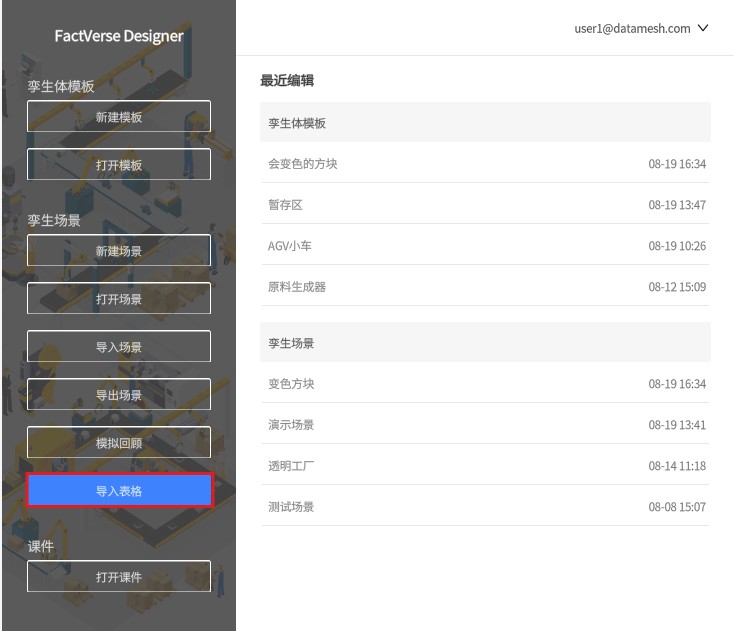Open recent template 会变色的方块
Image resolution: width=734 pixels, height=631 pixels.
coord(485,163)
